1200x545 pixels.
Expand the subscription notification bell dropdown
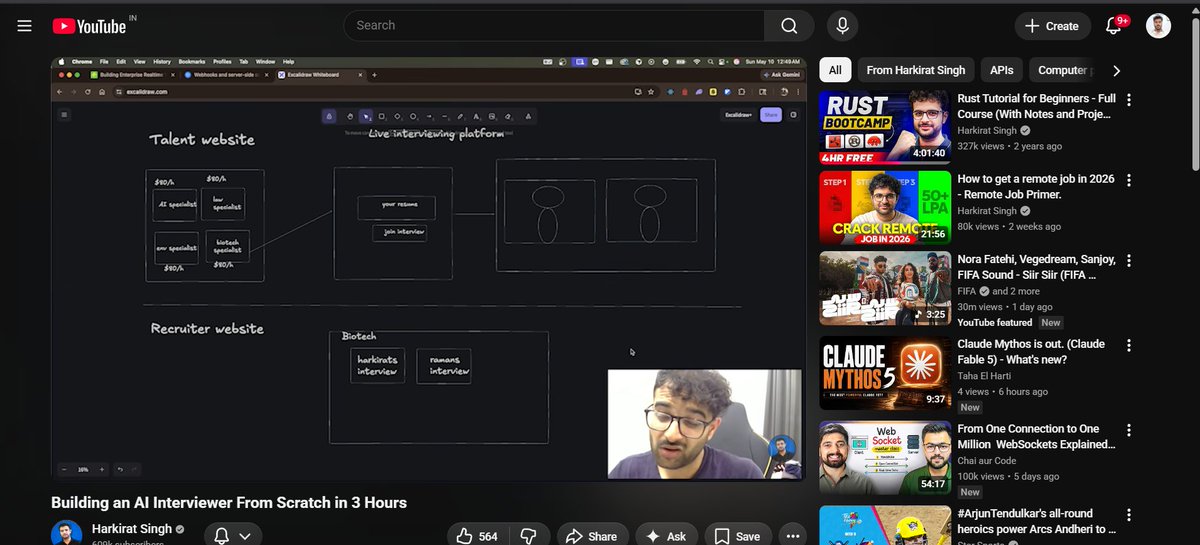(233, 536)
